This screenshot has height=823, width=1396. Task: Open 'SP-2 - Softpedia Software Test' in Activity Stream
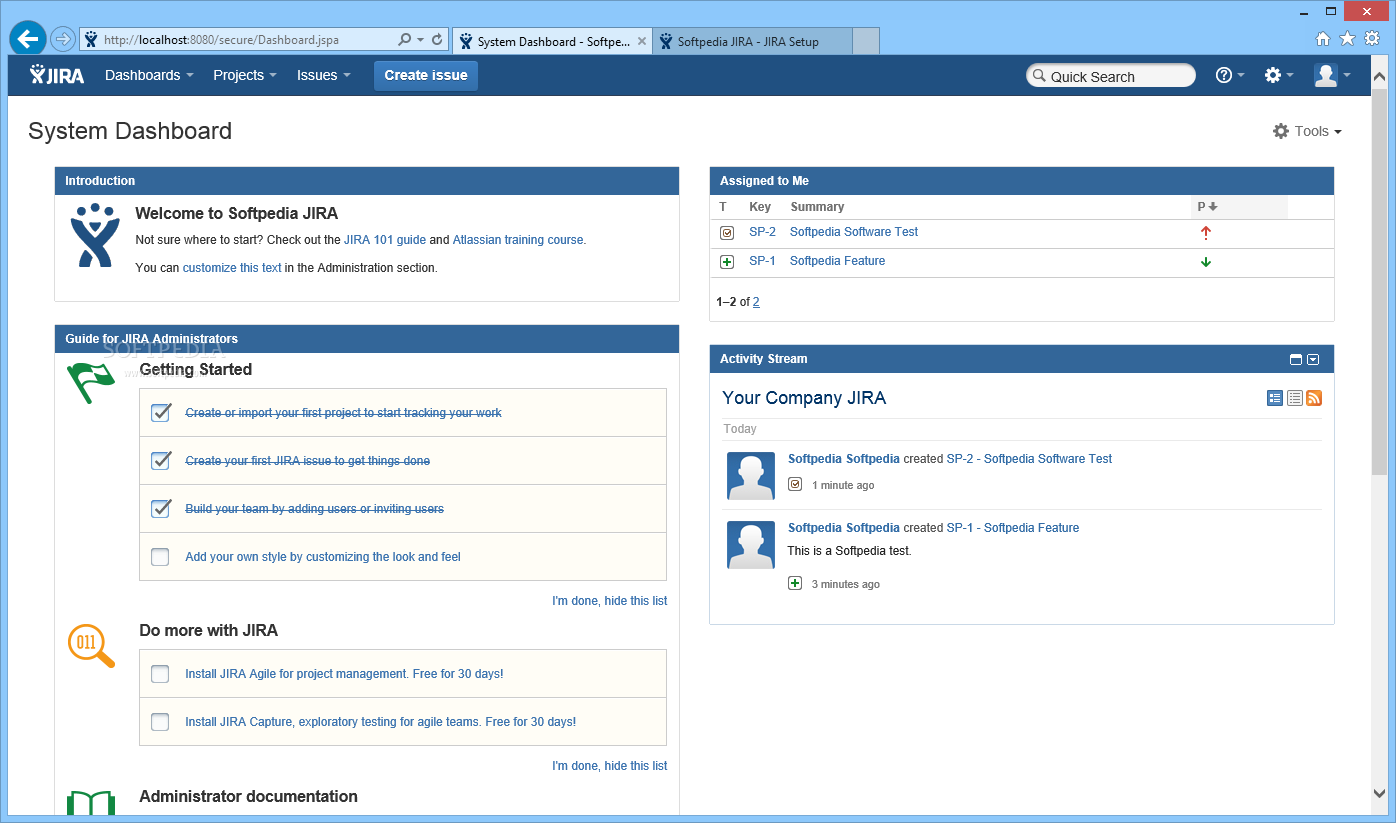click(1029, 459)
